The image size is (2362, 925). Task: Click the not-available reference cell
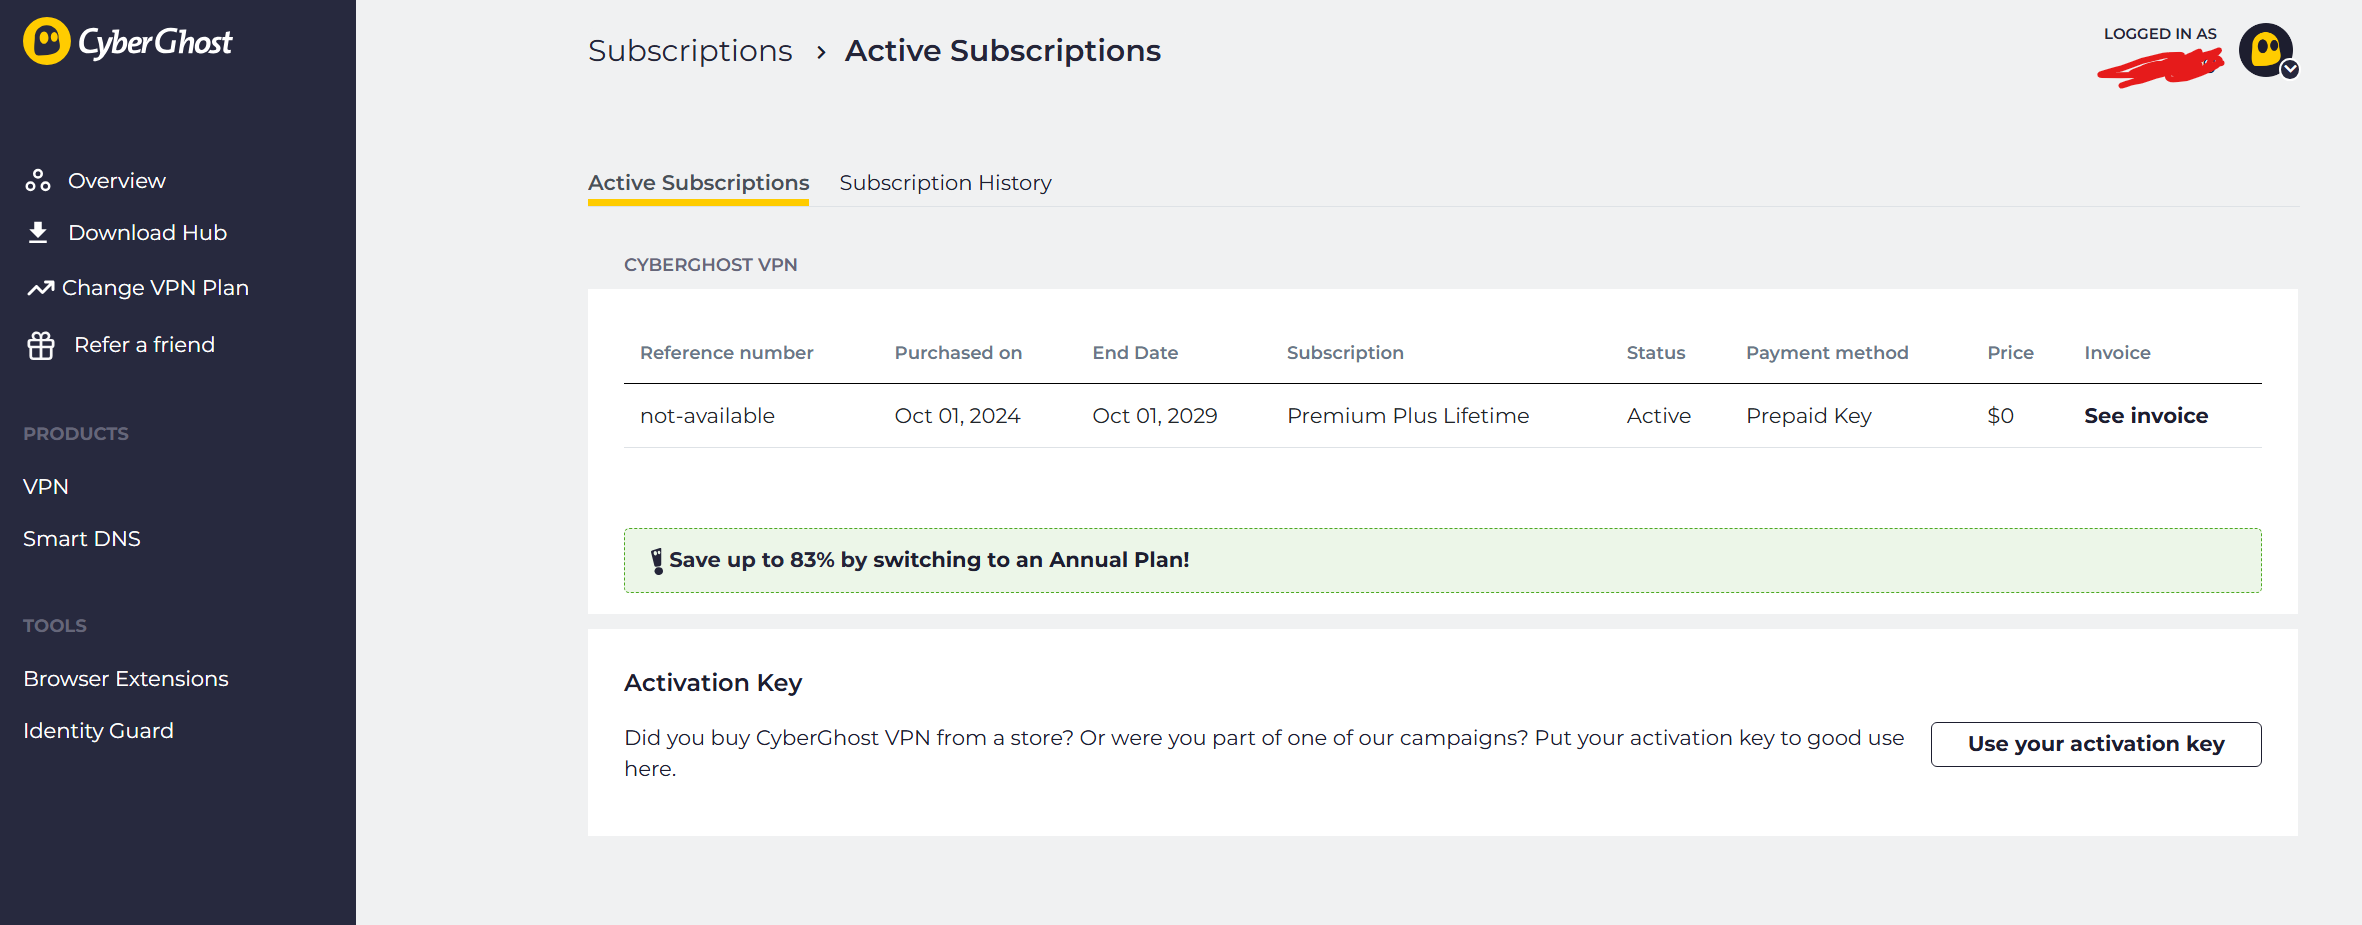coord(707,416)
